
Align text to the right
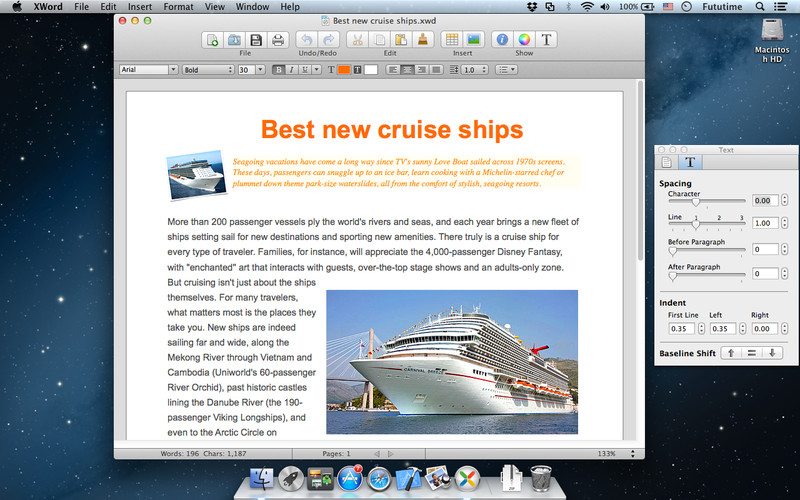pos(421,70)
